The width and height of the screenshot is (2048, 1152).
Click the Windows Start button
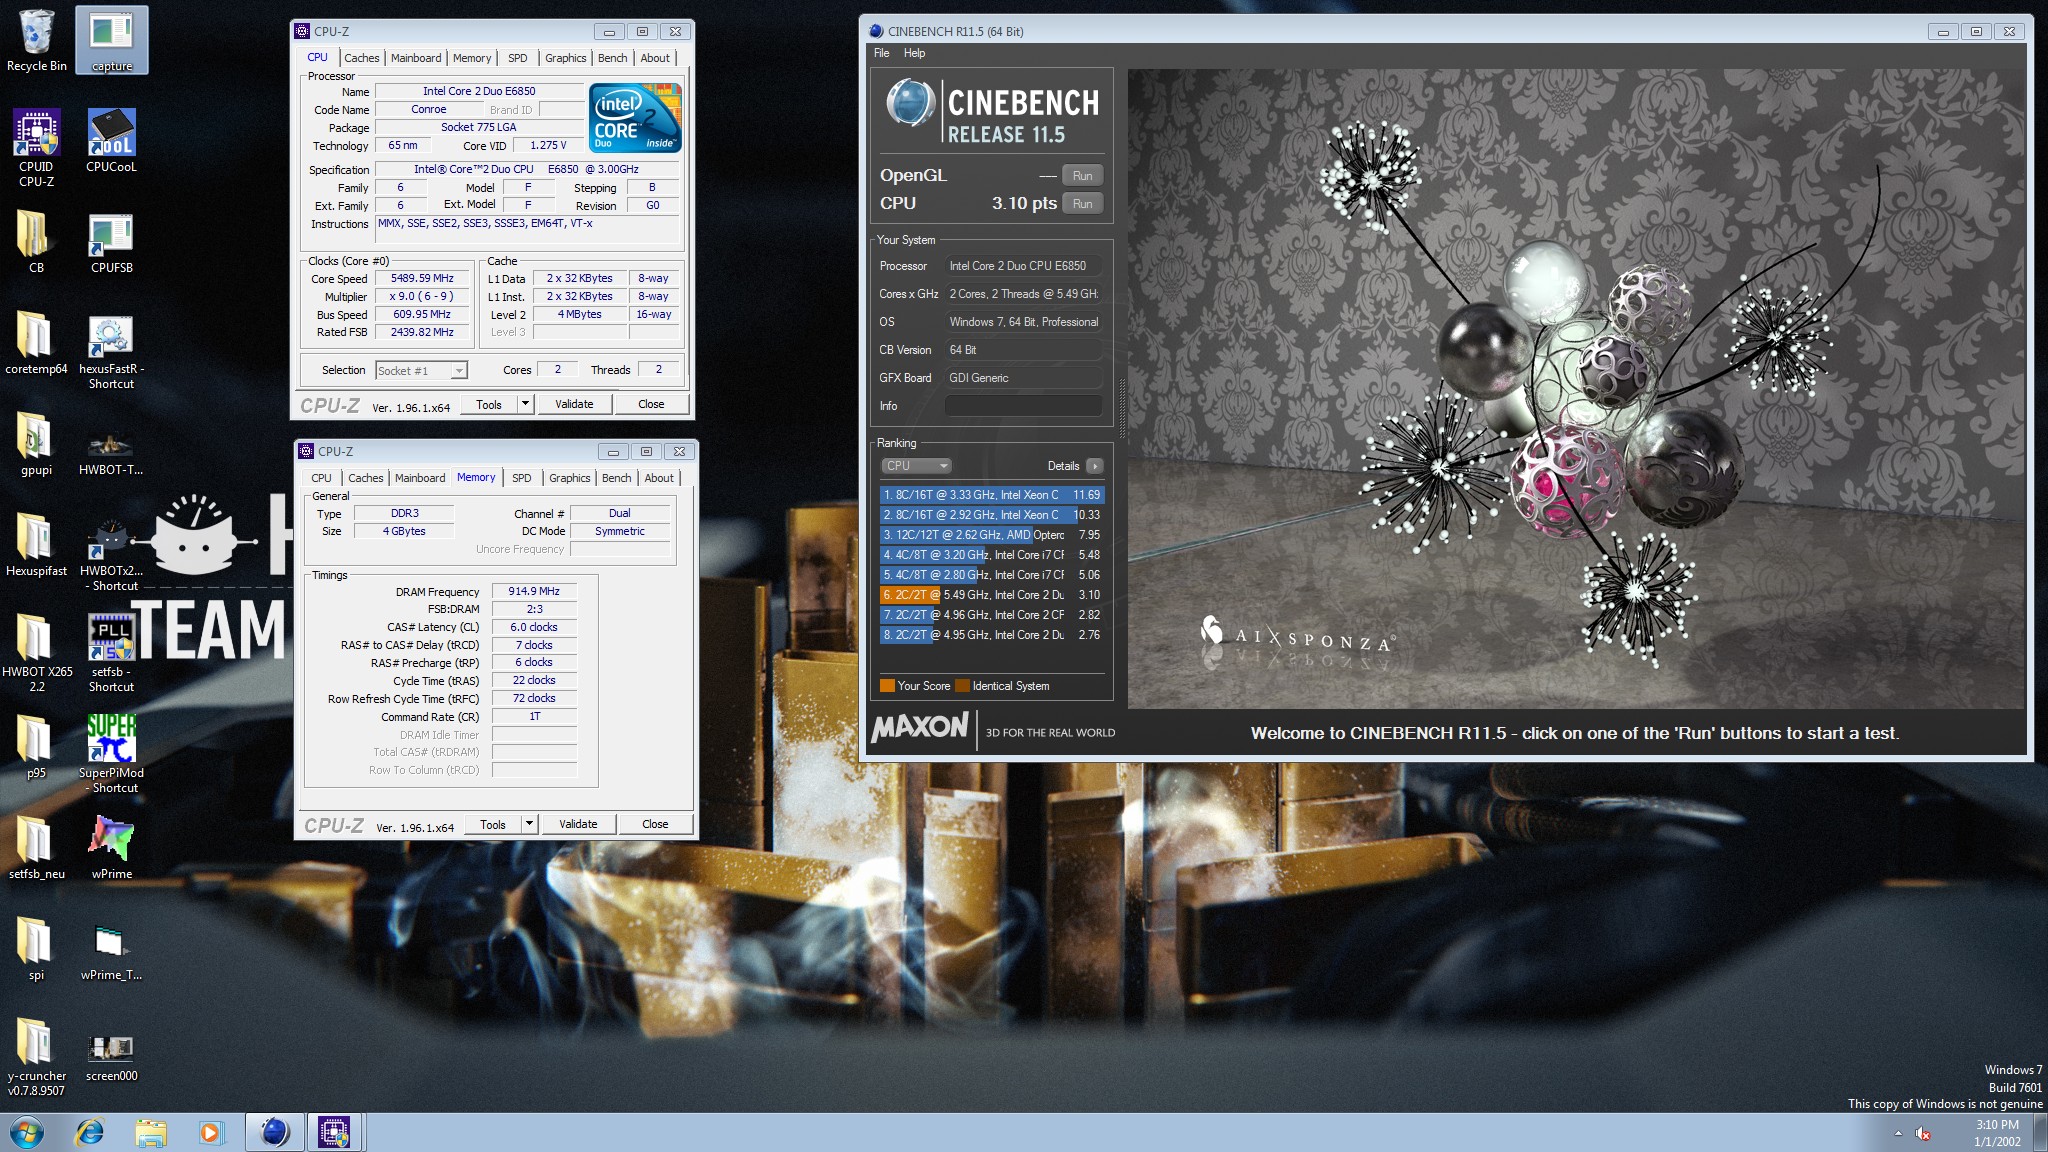tap(27, 1132)
